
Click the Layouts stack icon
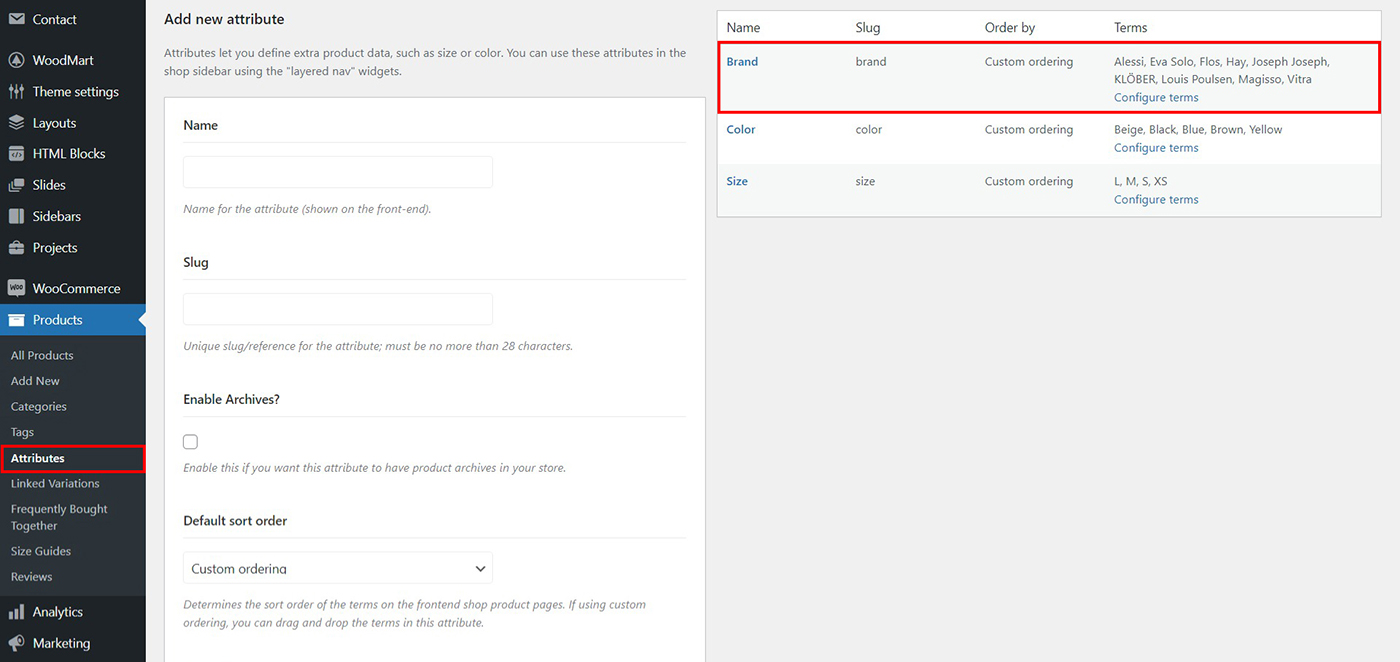point(16,123)
